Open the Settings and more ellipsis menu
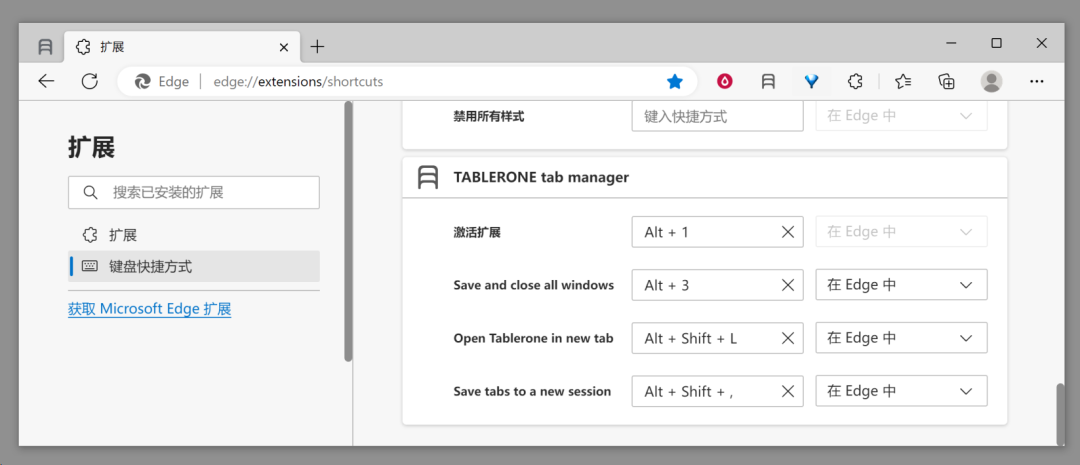The width and height of the screenshot is (1080, 465). click(1037, 82)
